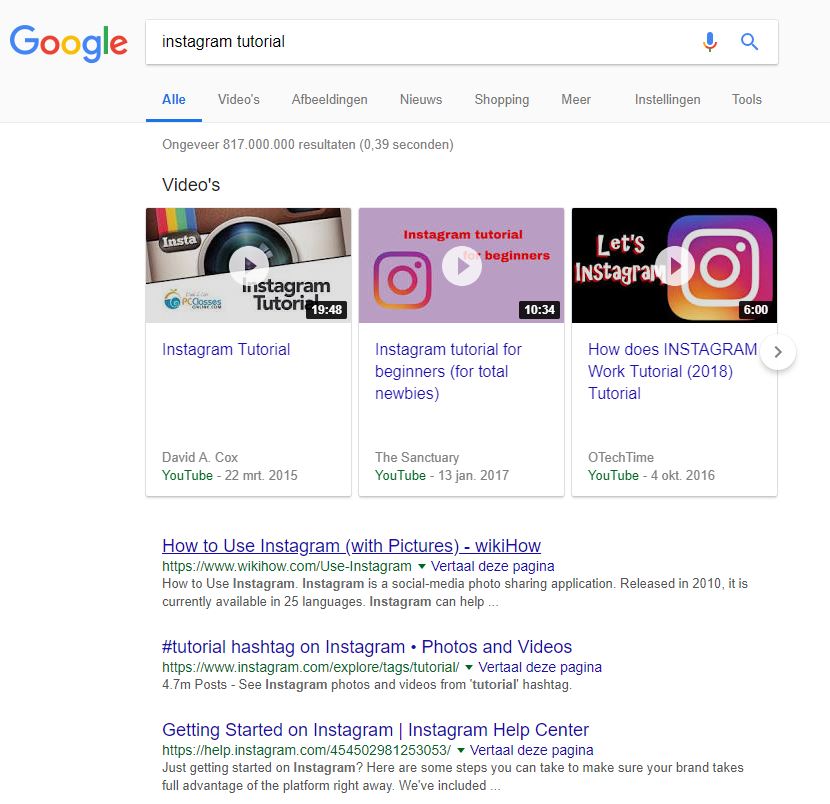Open 'How does INSTAGRAM Work Tutorial' link
This screenshot has width=830, height=804.
672,371
